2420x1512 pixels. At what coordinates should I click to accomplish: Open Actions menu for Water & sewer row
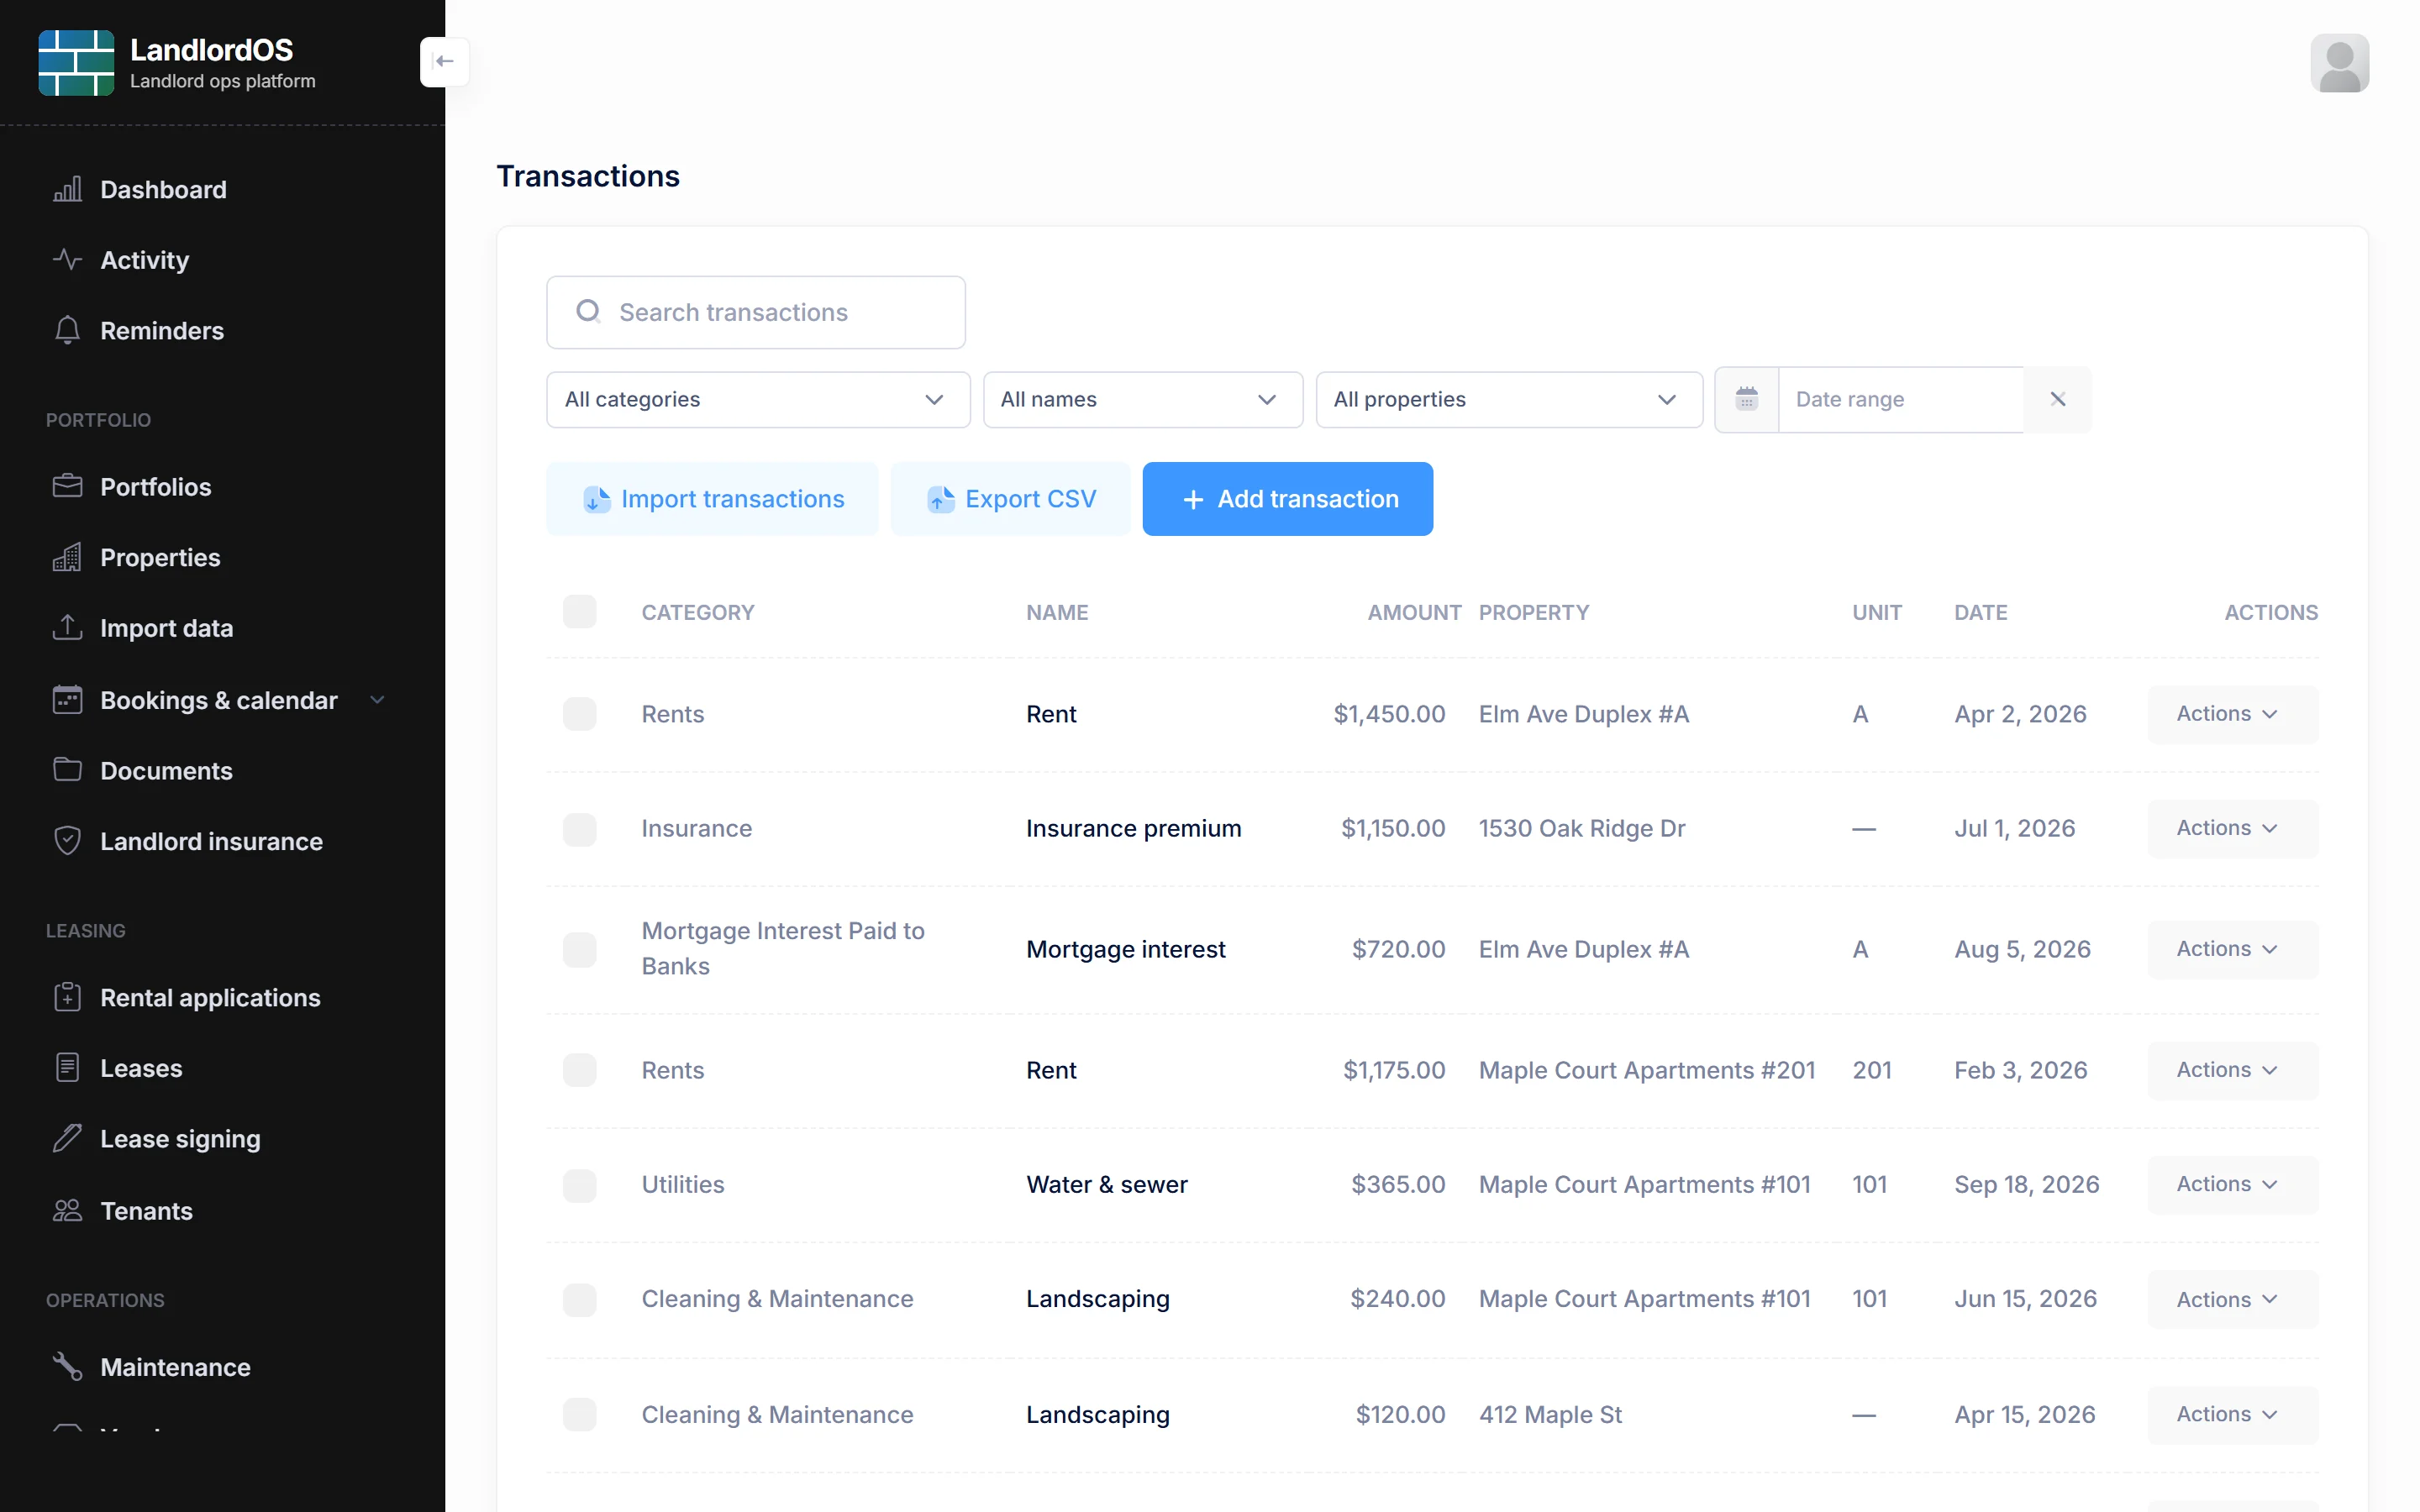point(2231,1184)
